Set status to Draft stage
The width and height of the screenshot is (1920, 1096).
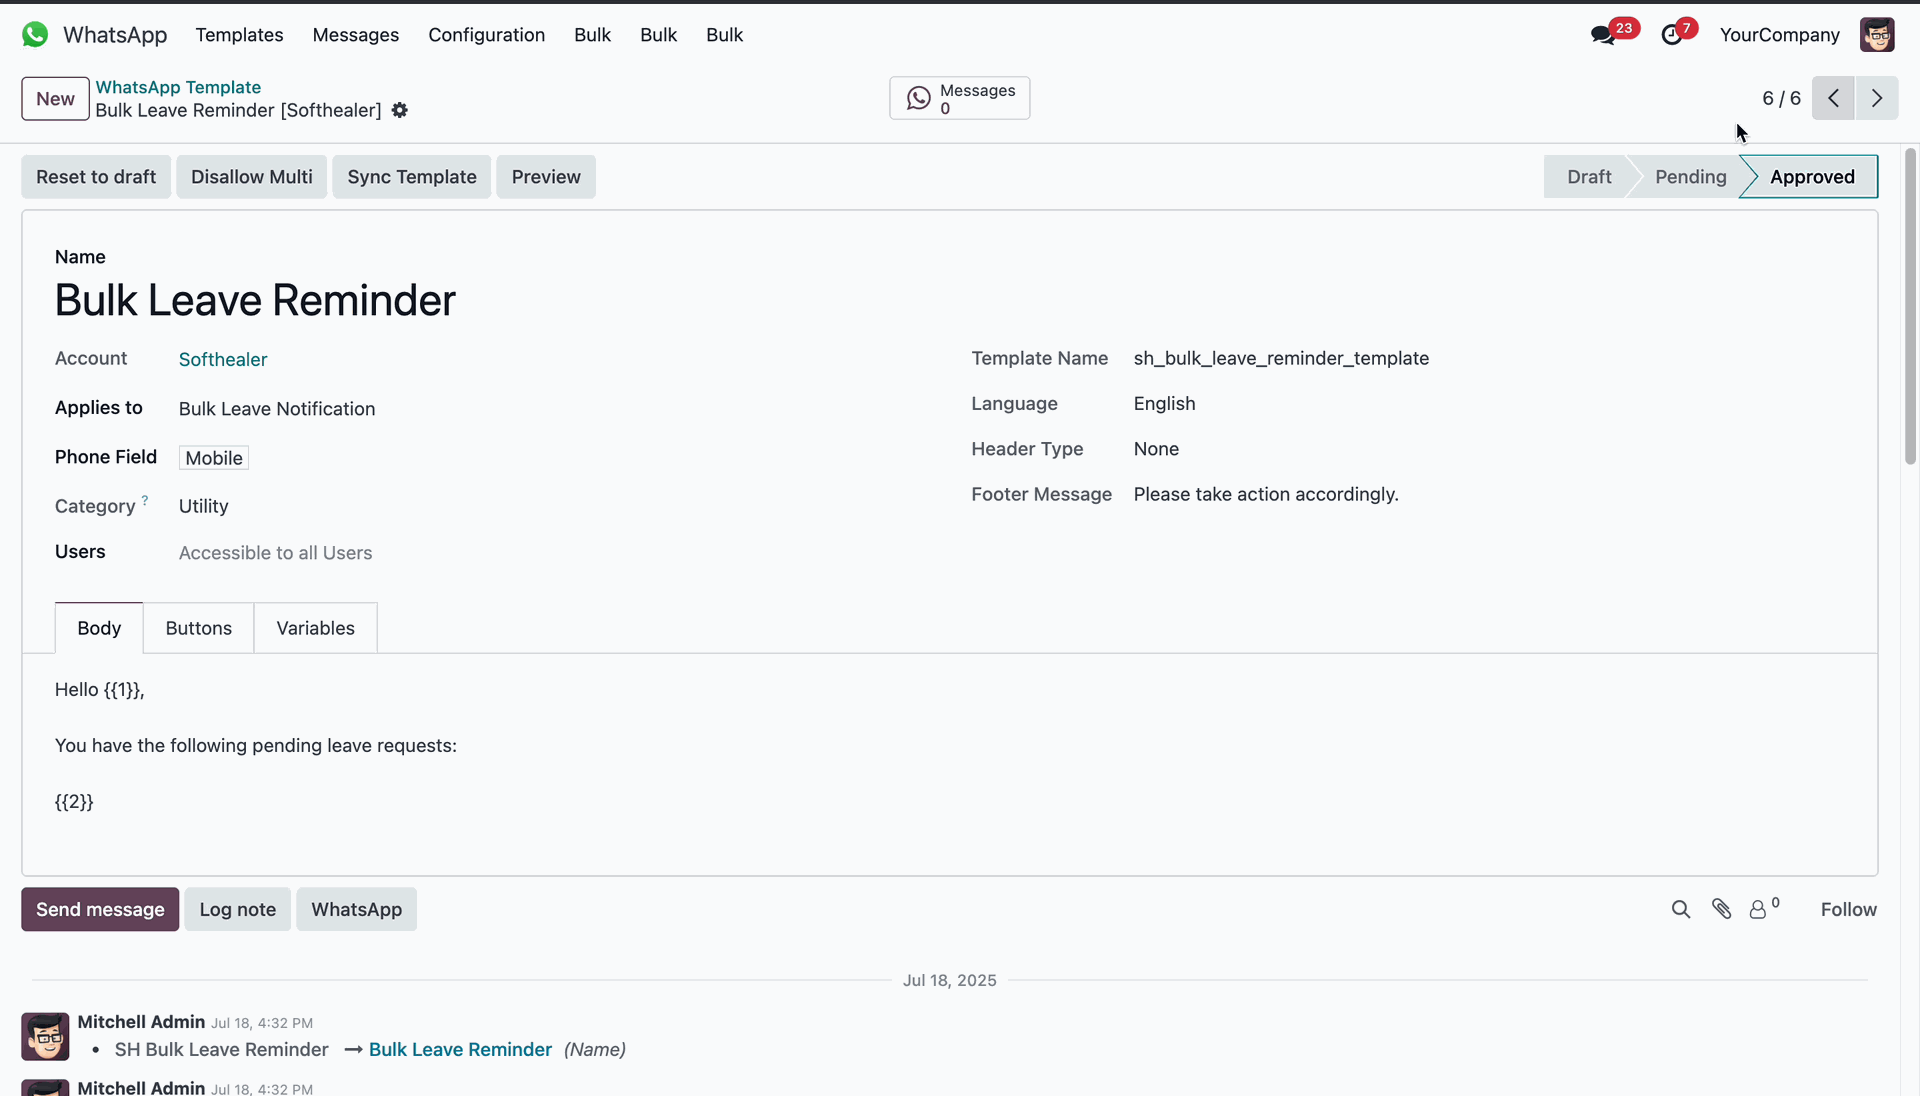(1588, 177)
